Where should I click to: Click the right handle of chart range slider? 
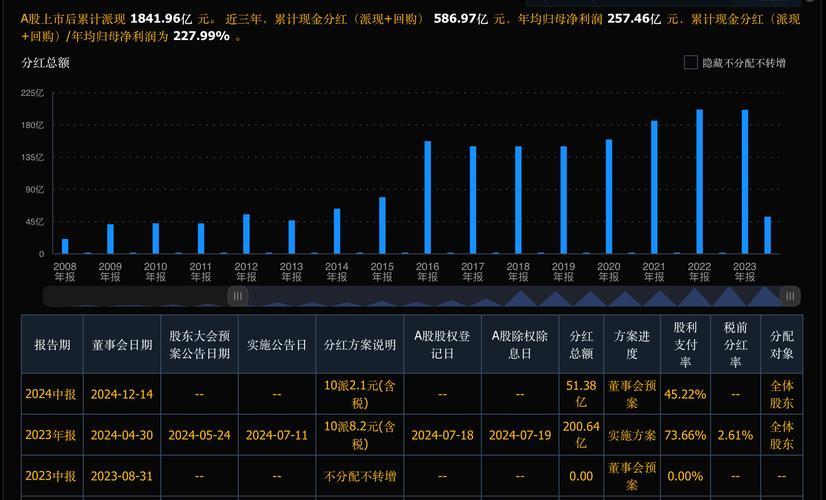coord(790,296)
